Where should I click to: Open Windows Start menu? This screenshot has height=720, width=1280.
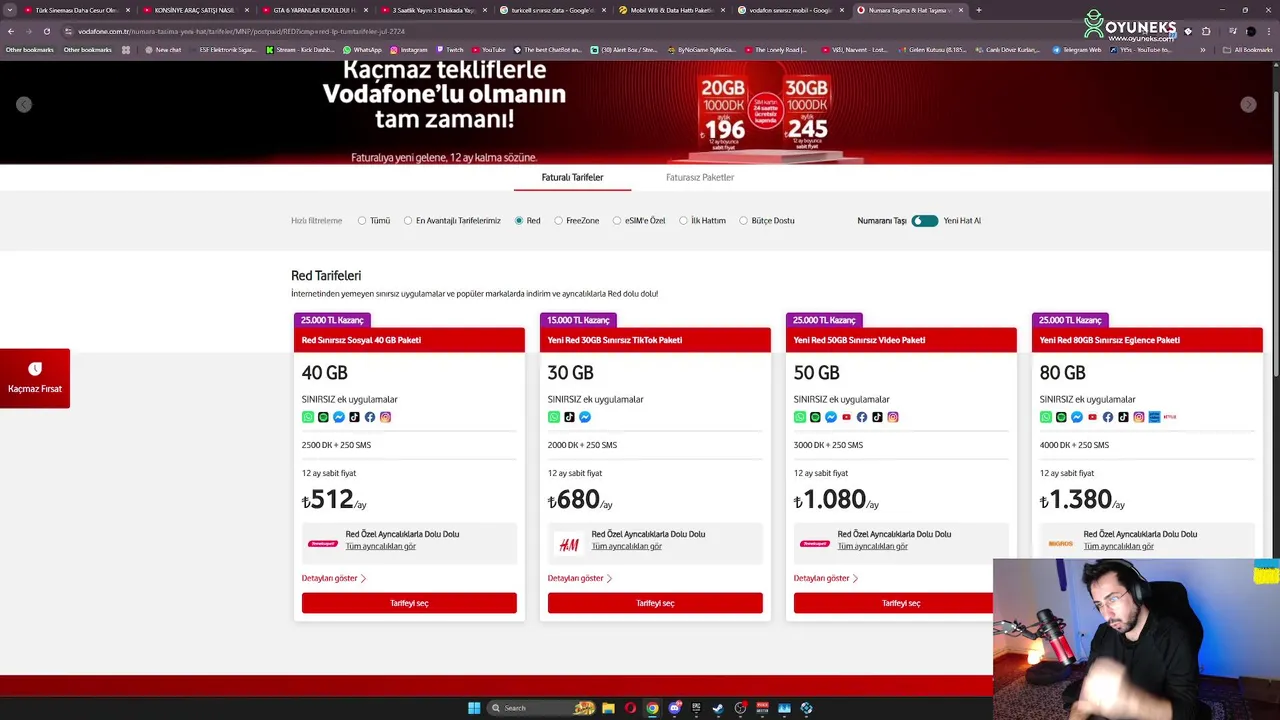click(474, 708)
